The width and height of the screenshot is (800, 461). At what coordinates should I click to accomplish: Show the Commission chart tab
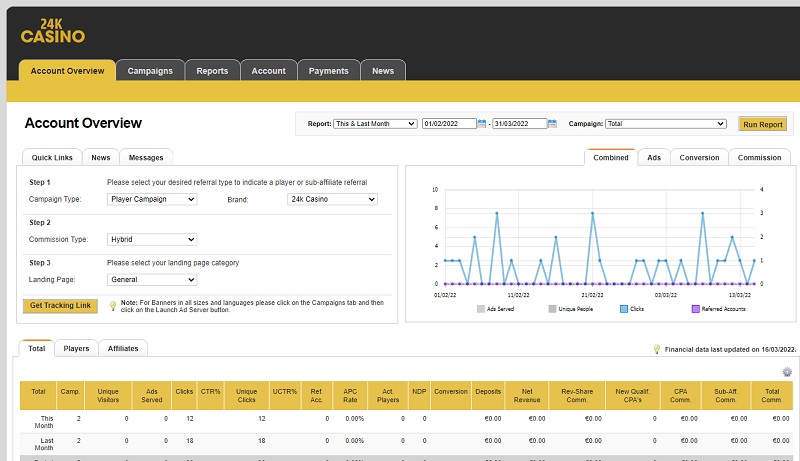click(759, 158)
